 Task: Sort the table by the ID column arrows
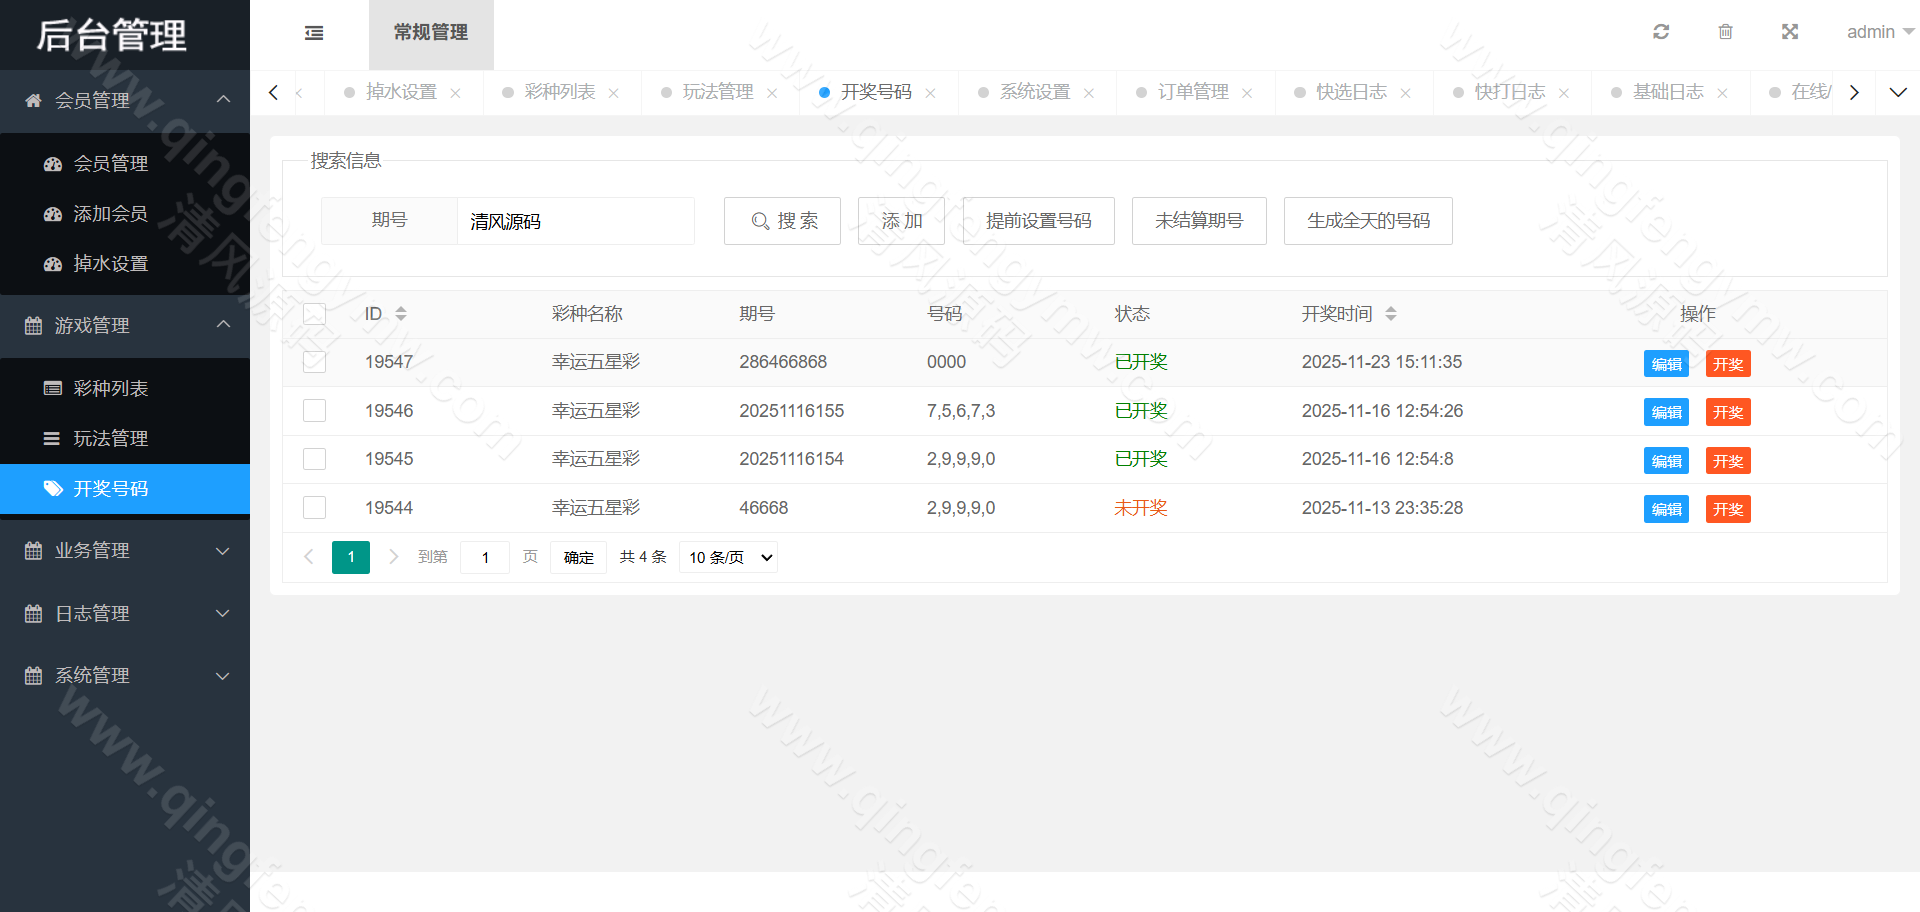tap(401, 313)
